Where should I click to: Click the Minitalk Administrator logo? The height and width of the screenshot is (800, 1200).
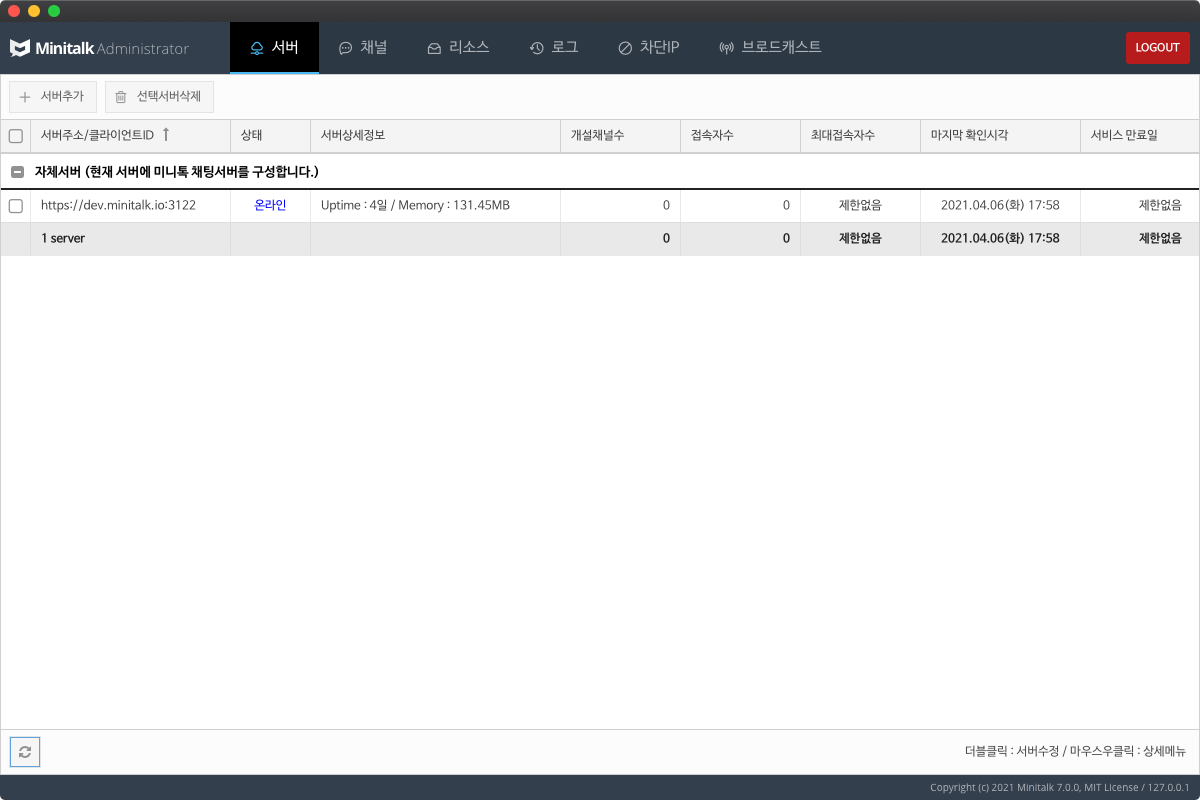coord(99,48)
